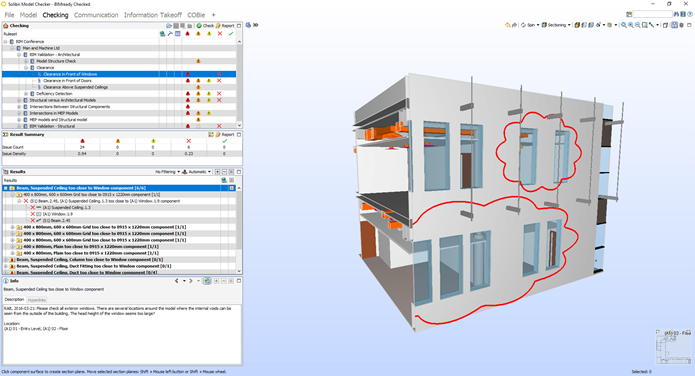
Task: Expand the Deficiency Detection ruleset node
Action: click(x=26, y=94)
